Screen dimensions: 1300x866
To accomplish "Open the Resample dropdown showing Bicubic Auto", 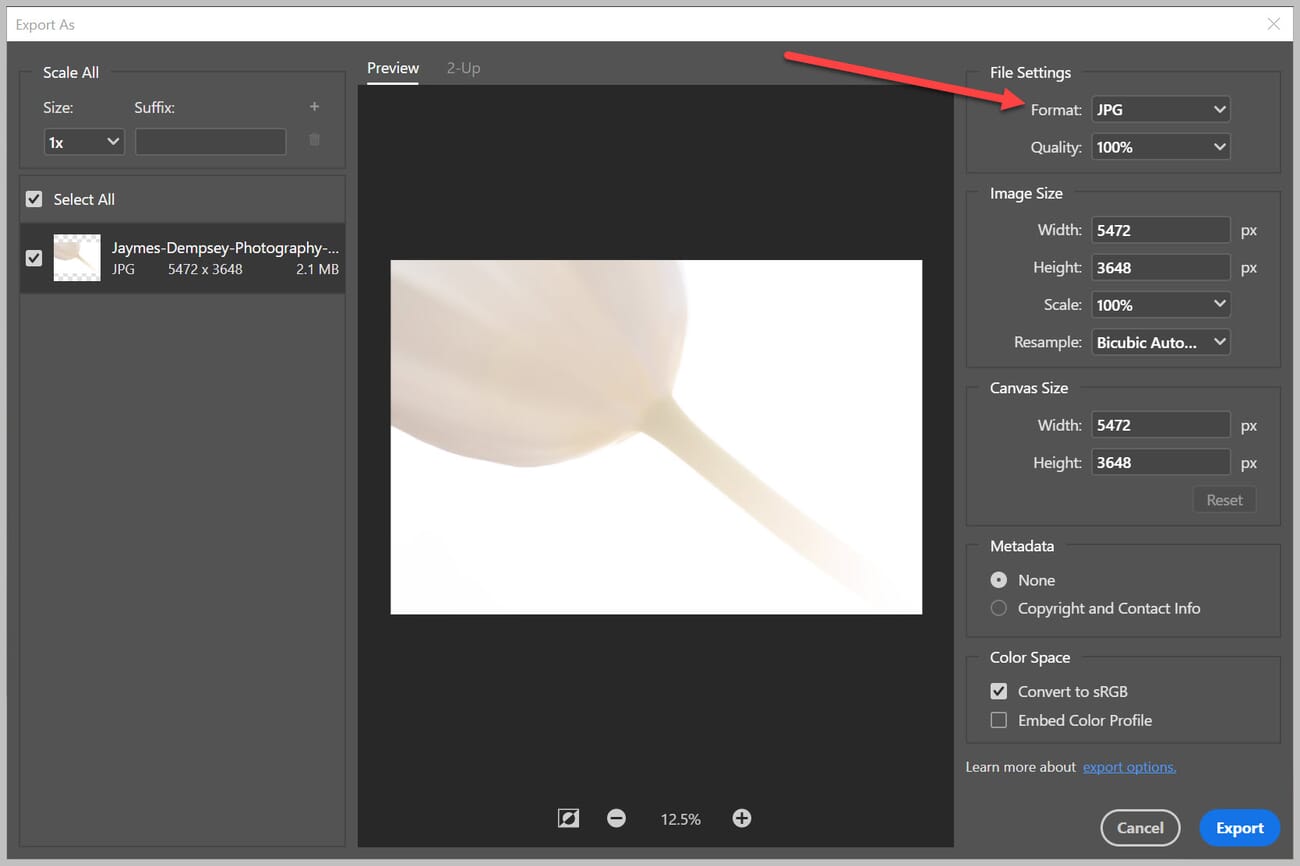I will tap(1160, 341).
